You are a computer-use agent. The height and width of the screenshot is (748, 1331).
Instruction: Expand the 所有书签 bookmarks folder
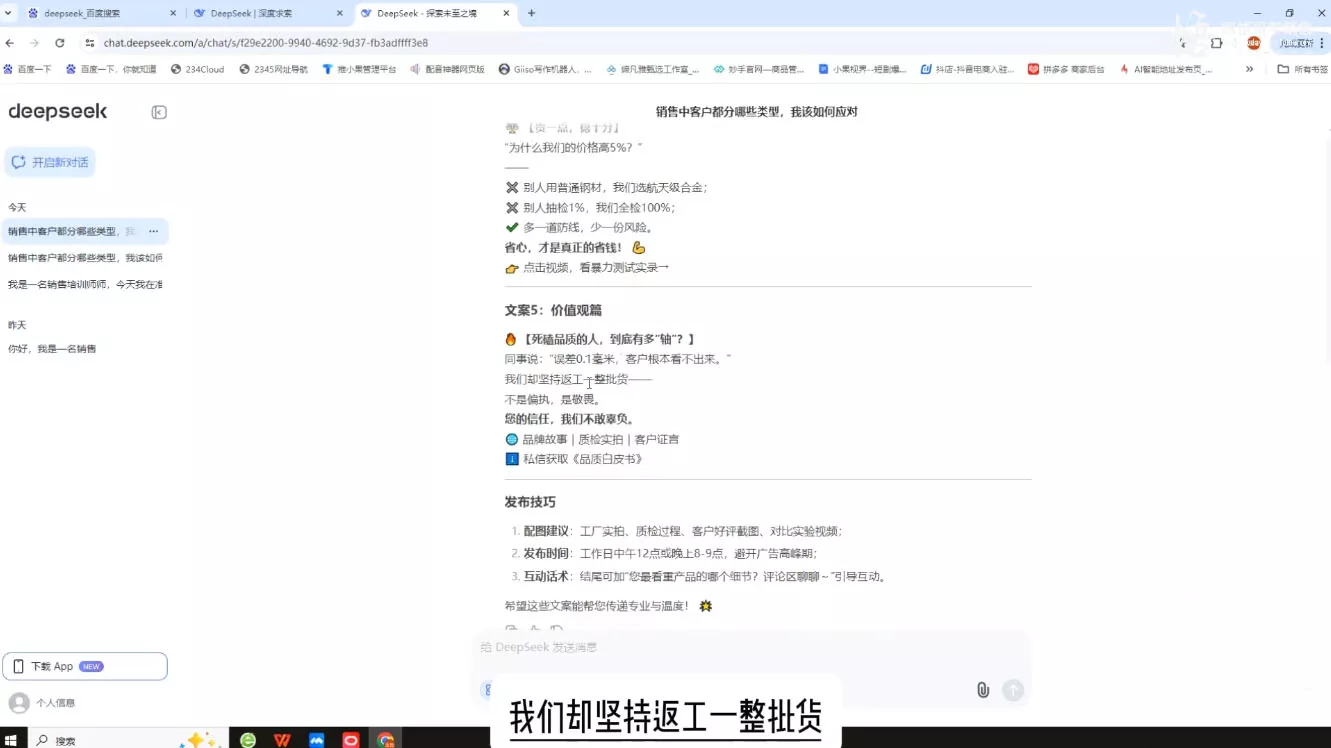pos(1301,69)
